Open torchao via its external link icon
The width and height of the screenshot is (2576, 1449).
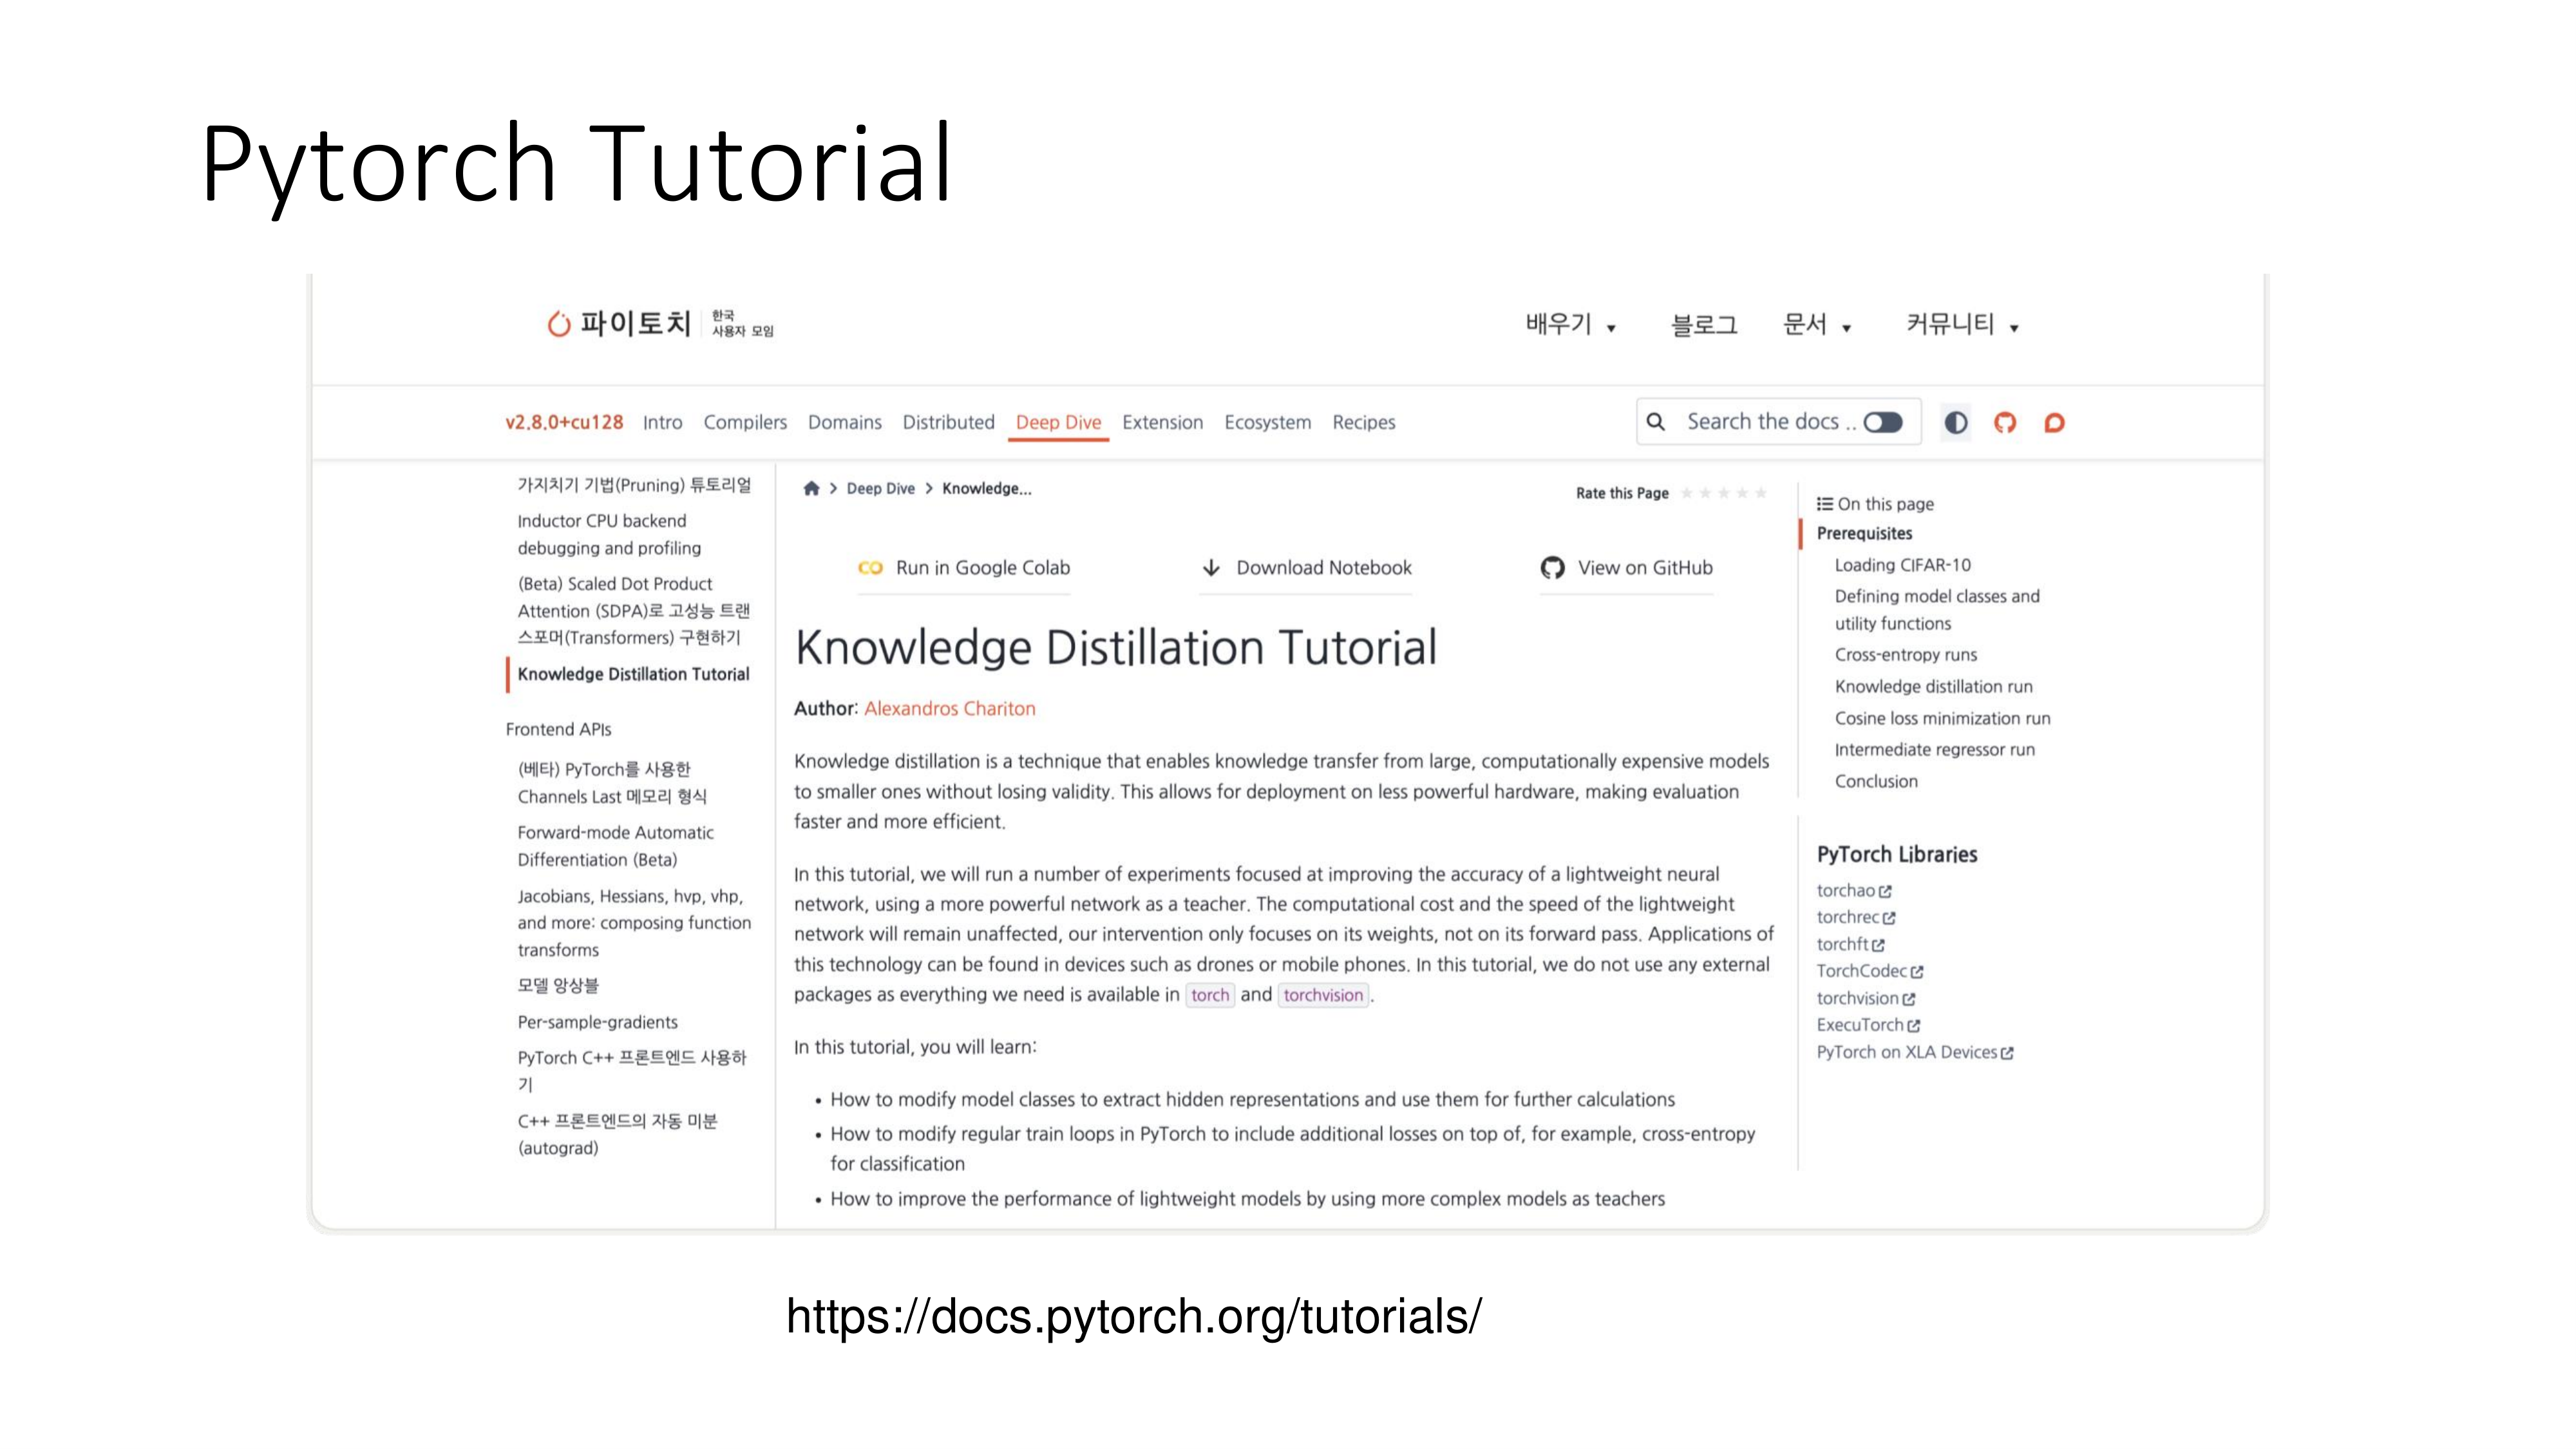1886,890
